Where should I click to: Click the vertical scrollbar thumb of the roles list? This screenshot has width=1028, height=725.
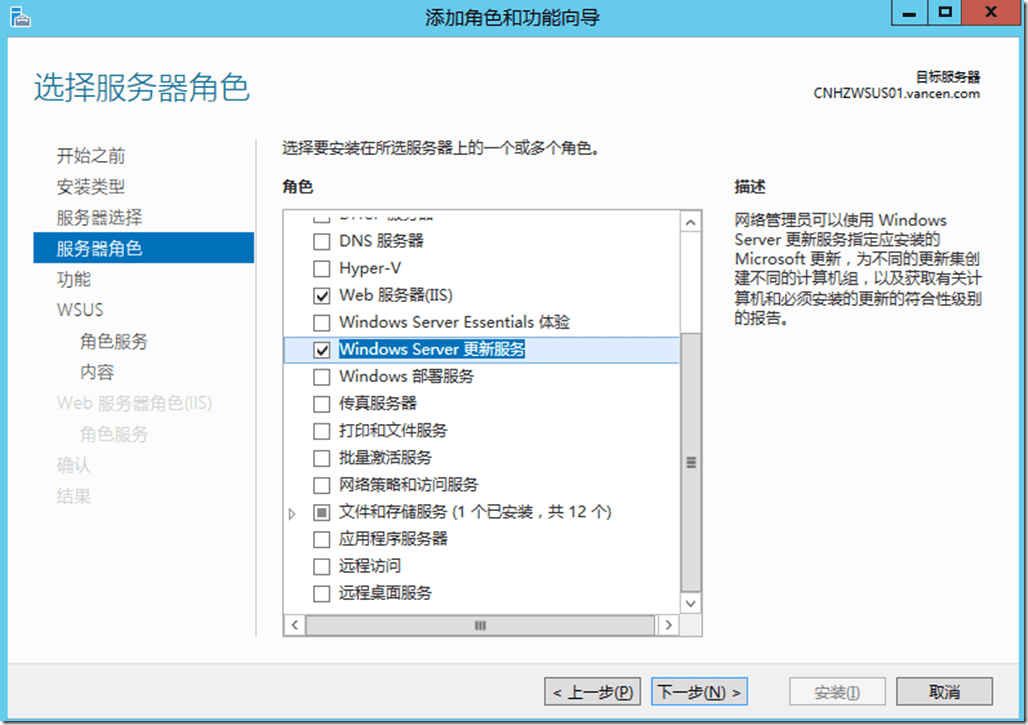tap(690, 462)
